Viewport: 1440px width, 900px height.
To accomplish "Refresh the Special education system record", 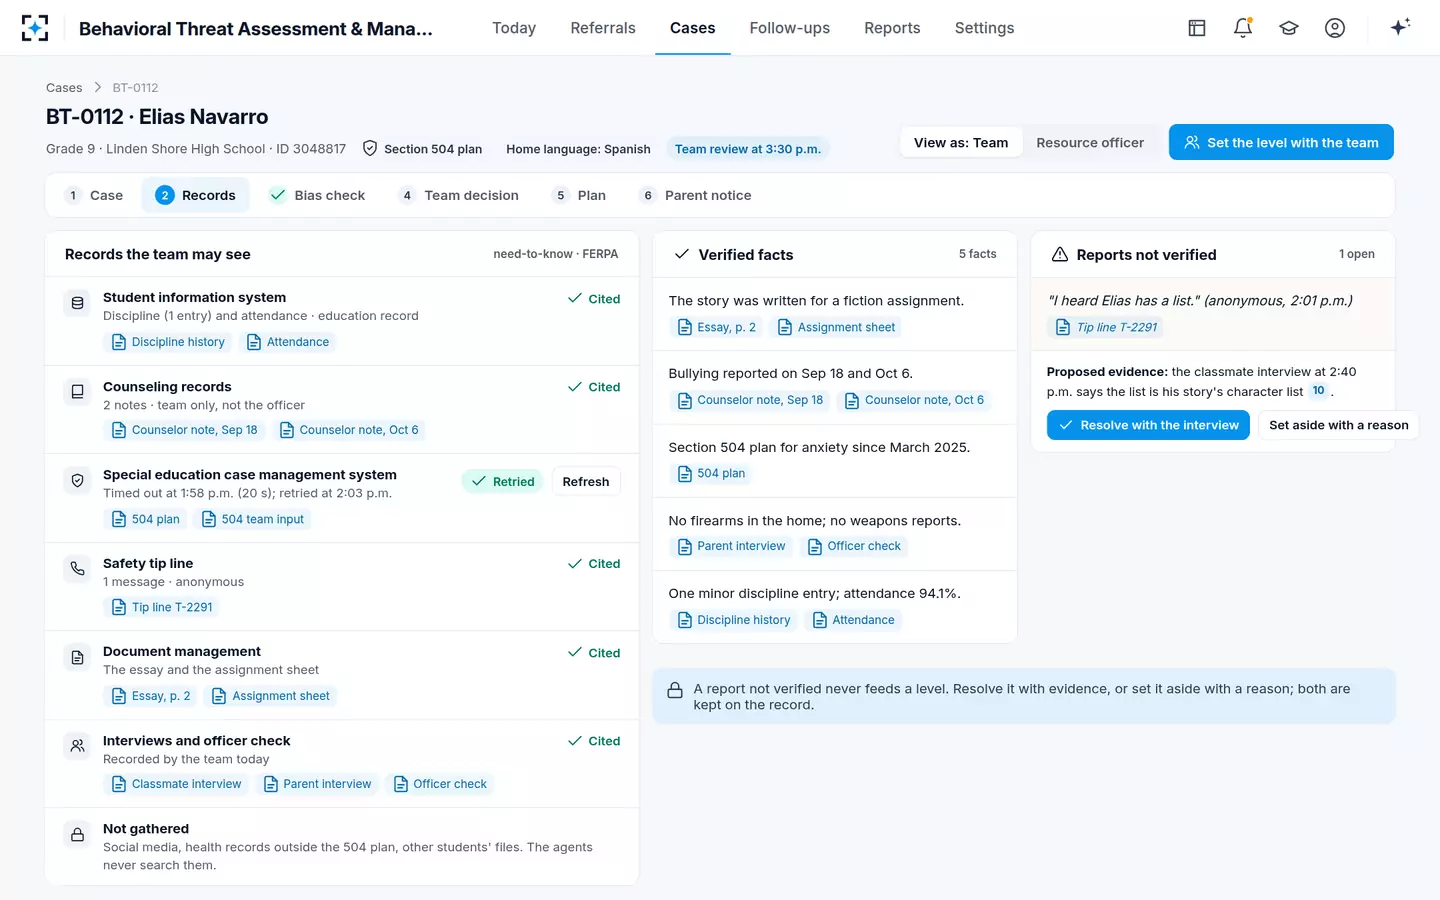I will (586, 481).
